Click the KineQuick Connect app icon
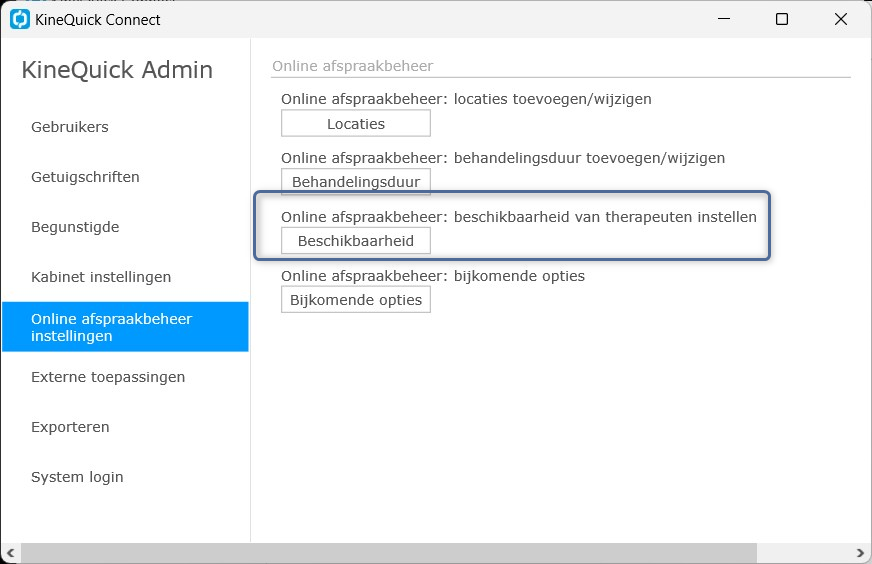872x564 pixels. pyautogui.click(x=20, y=19)
